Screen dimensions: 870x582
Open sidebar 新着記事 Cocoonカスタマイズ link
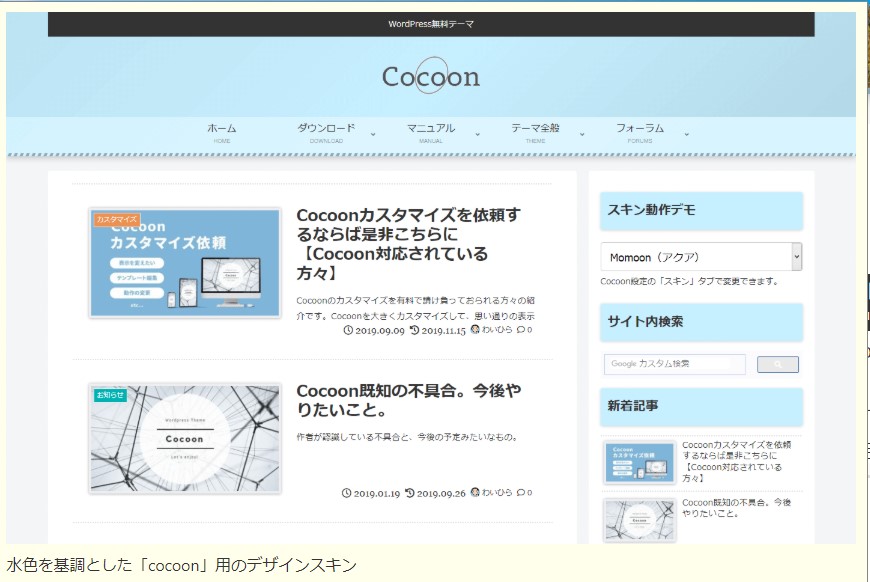737,461
